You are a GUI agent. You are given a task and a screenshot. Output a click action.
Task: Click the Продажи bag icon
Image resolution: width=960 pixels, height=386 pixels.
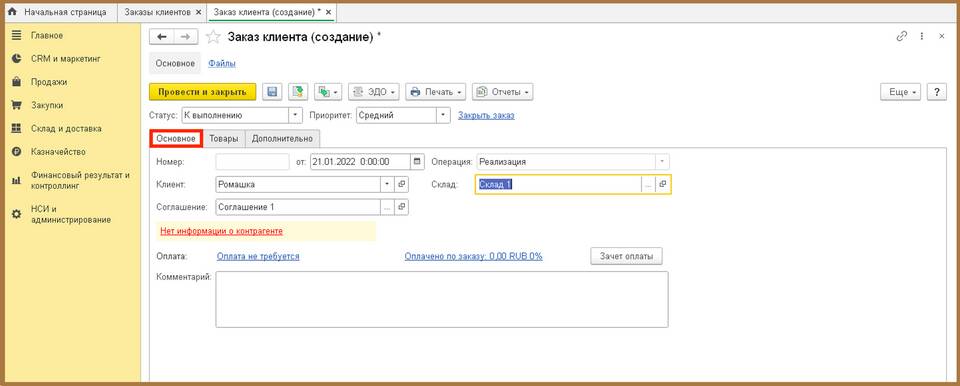point(17,82)
